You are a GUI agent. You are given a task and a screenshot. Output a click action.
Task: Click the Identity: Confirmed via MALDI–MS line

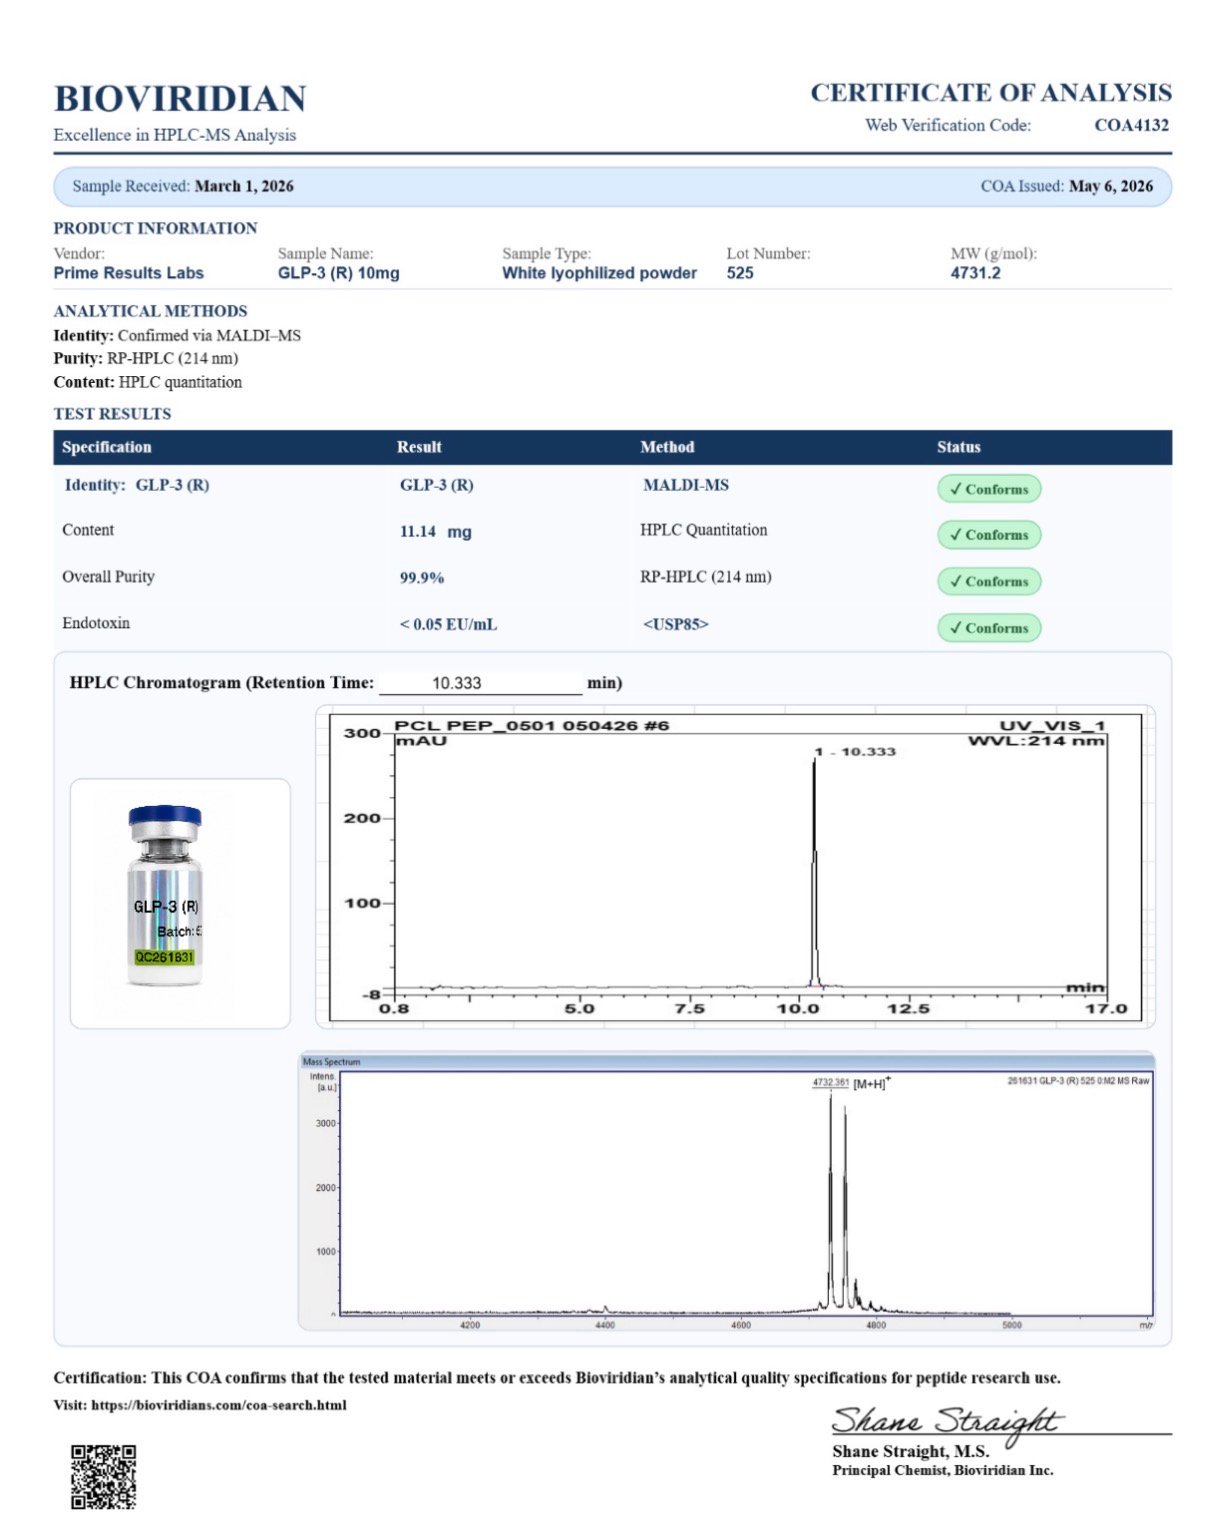coord(177,336)
